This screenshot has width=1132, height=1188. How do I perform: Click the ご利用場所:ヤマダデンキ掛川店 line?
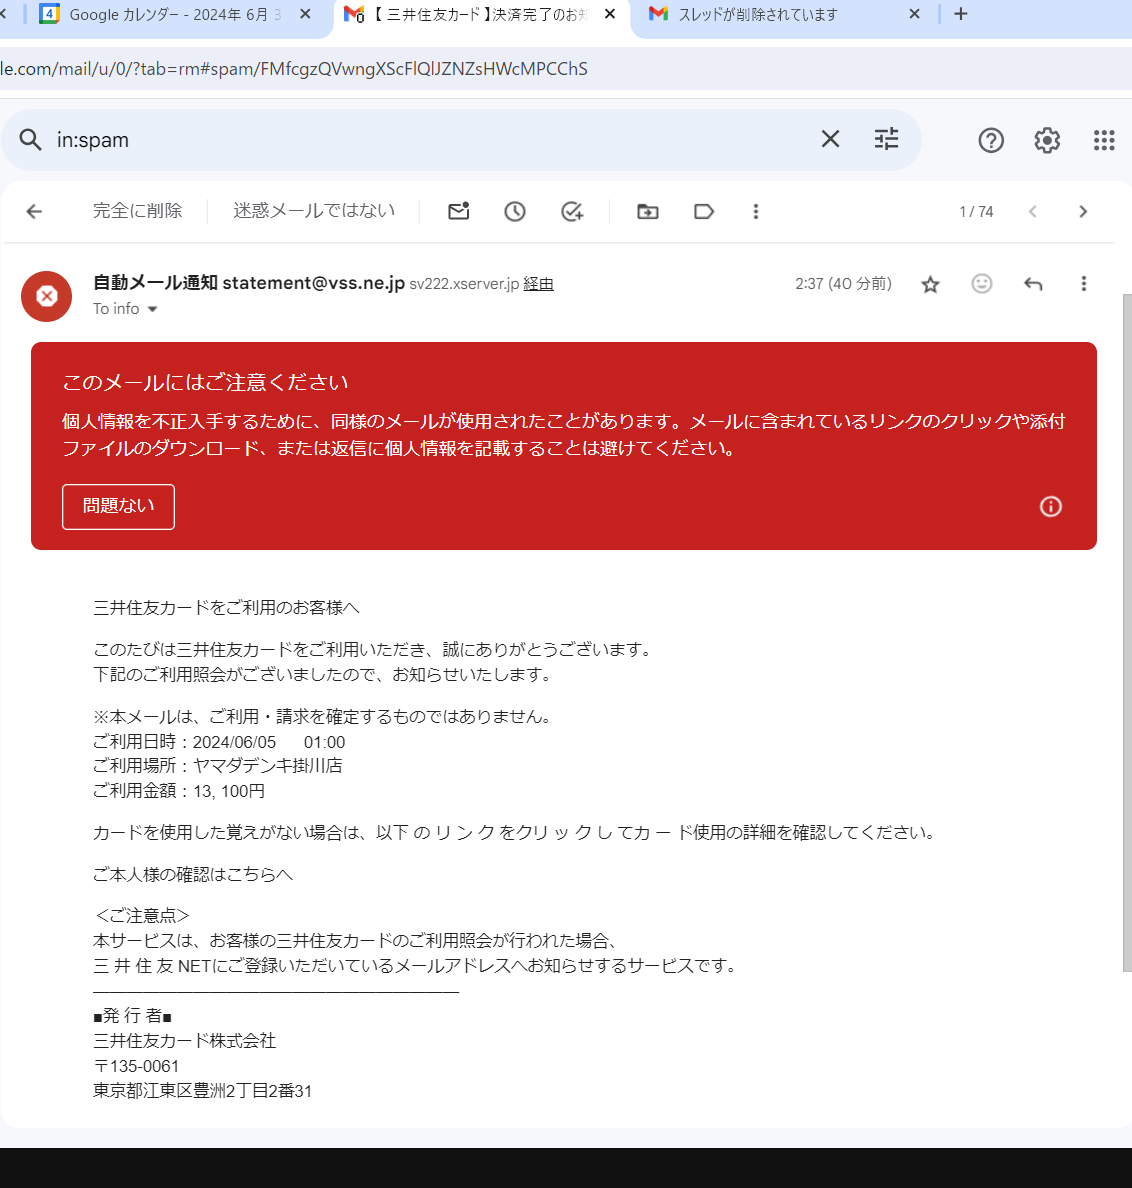[x=217, y=766]
